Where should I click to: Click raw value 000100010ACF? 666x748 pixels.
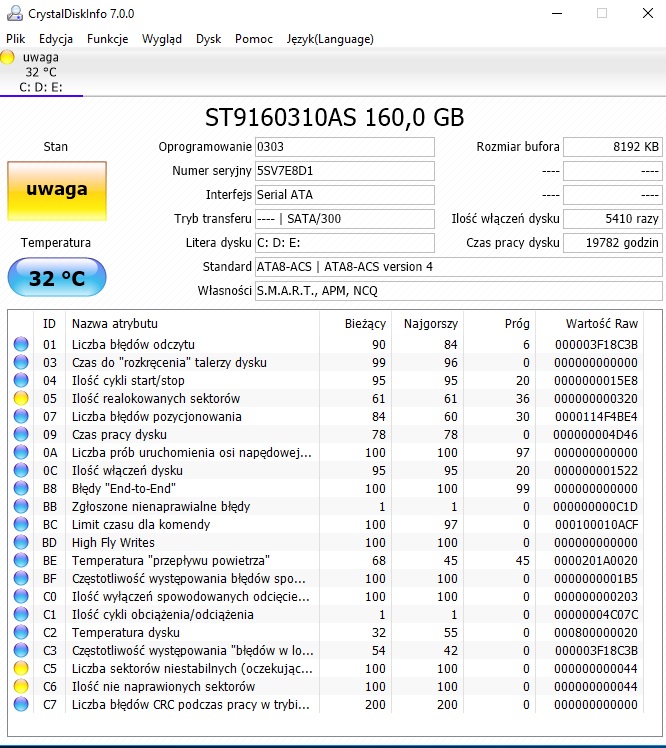(596, 525)
